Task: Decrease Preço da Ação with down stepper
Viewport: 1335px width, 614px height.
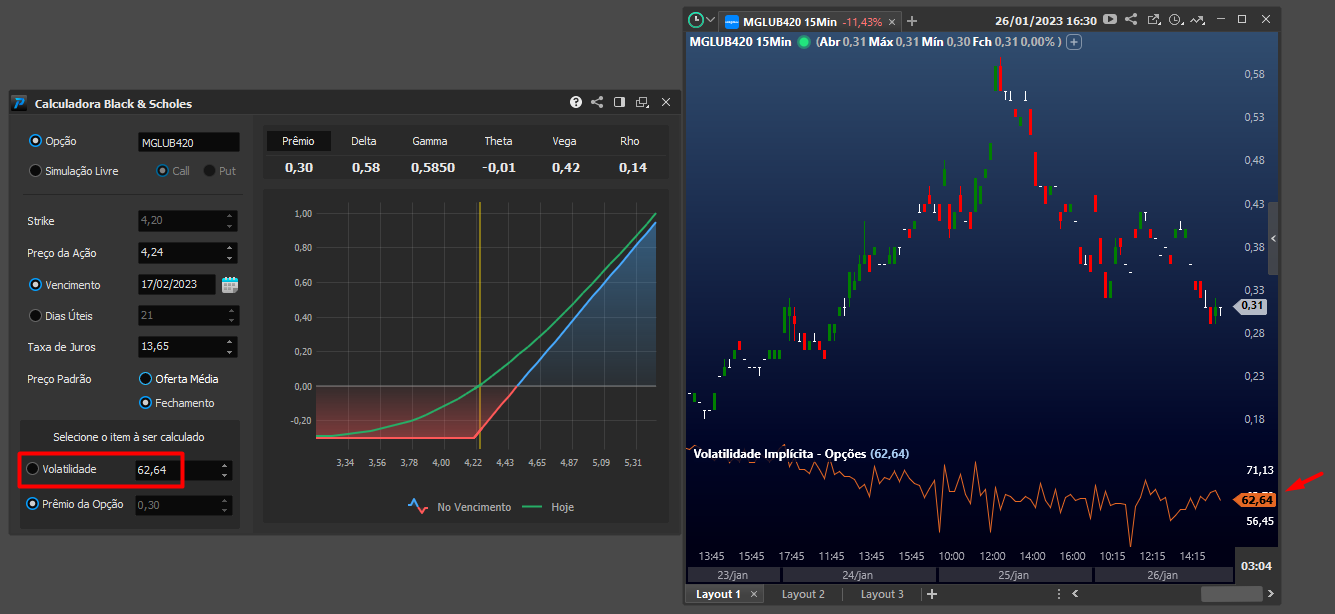Action: point(229,258)
